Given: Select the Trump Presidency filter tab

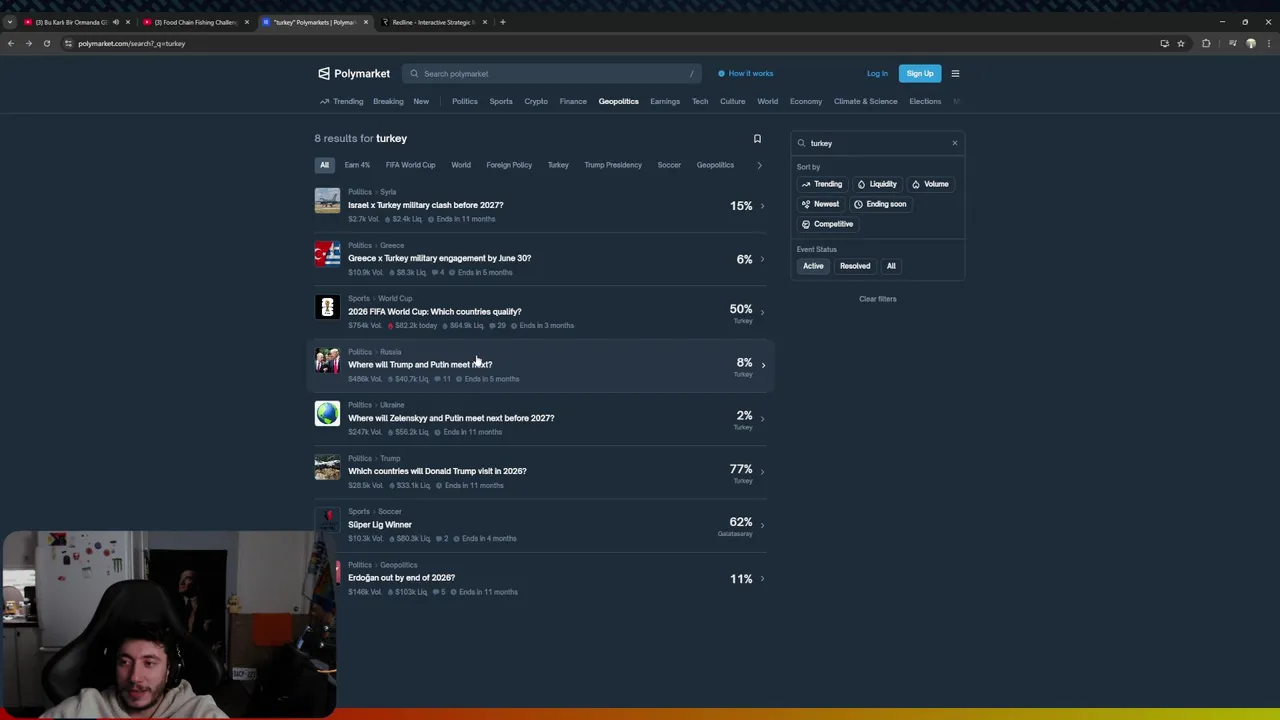Looking at the screenshot, I should pos(613,165).
